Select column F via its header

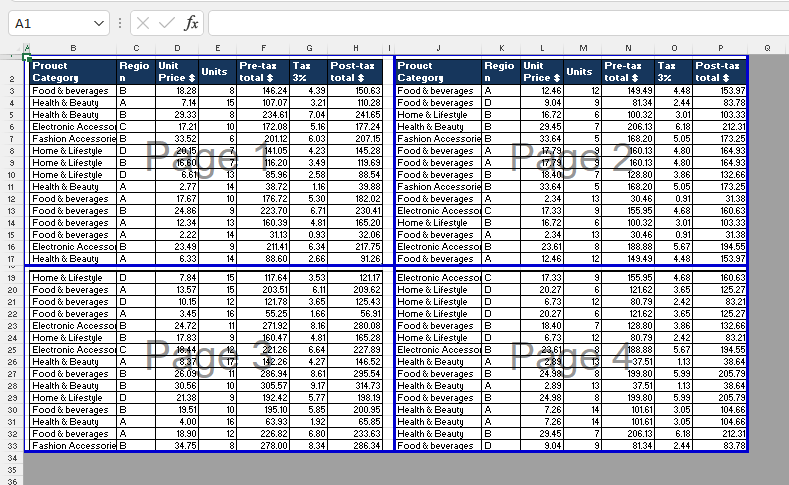tap(263, 48)
